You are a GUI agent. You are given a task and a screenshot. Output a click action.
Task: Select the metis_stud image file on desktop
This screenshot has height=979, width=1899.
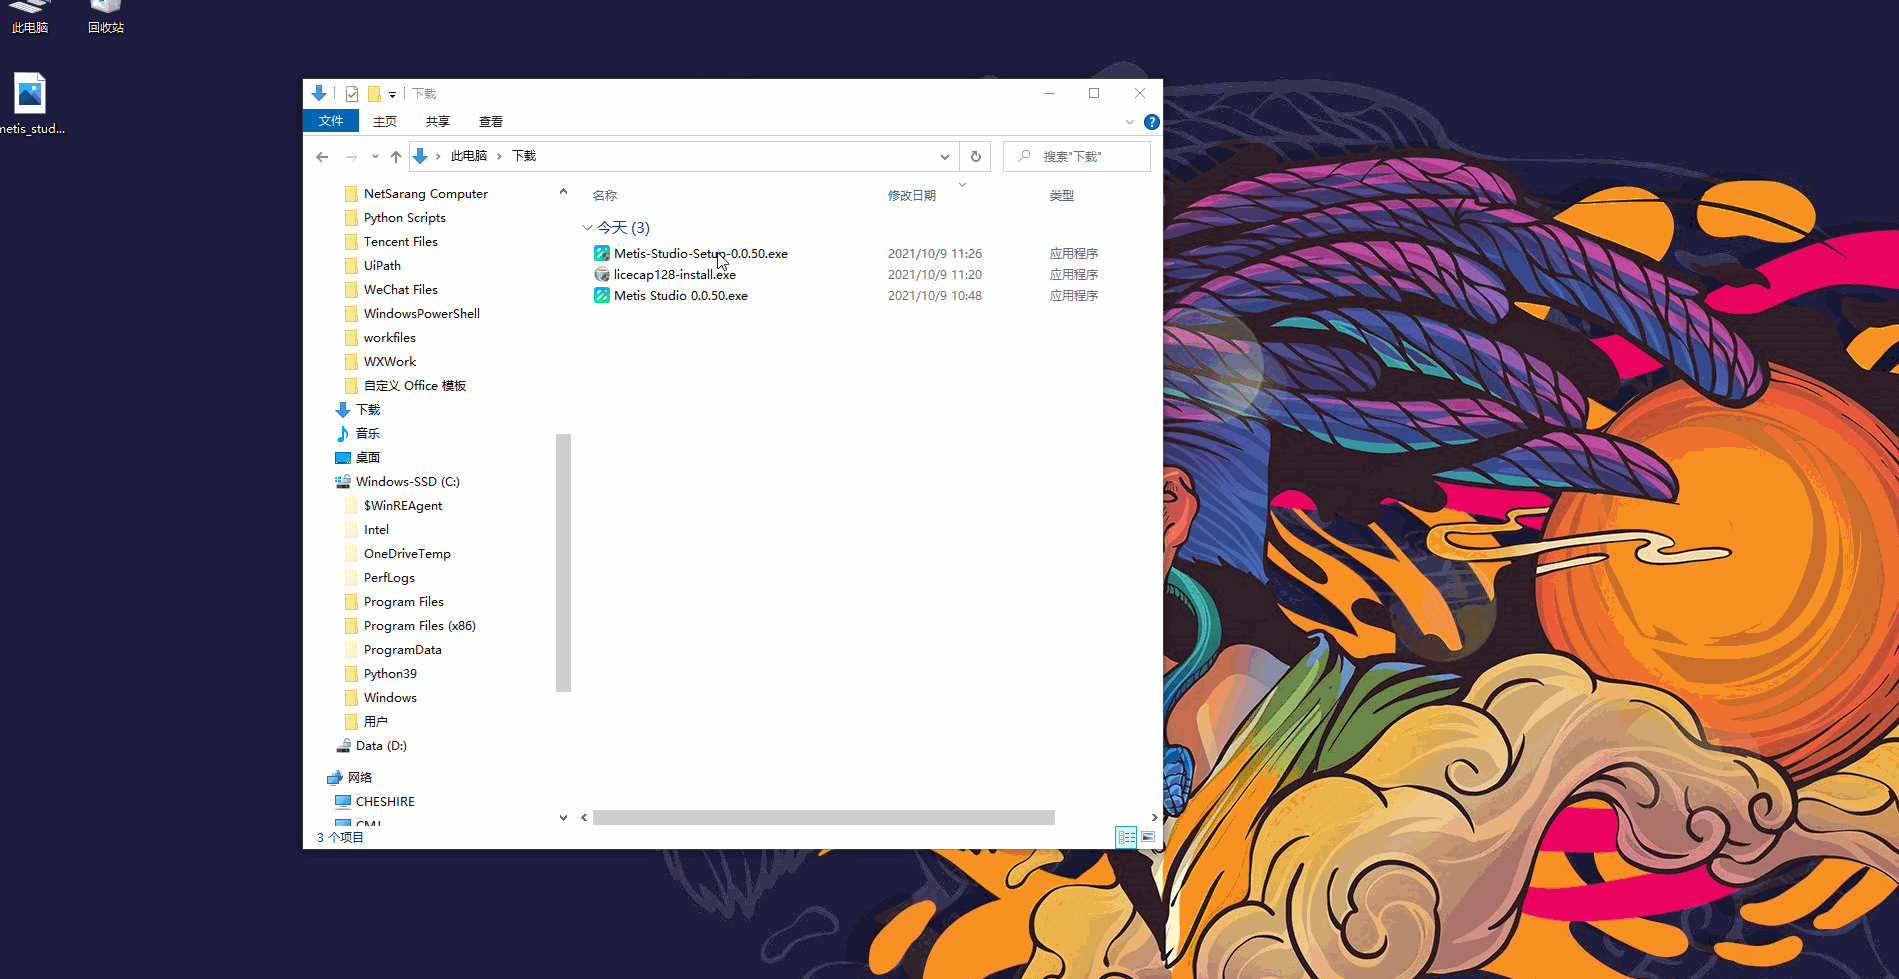pos(31,104)
